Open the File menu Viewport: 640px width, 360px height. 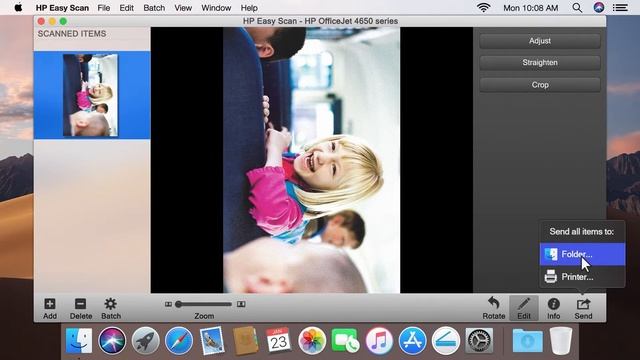pos(104,8)
